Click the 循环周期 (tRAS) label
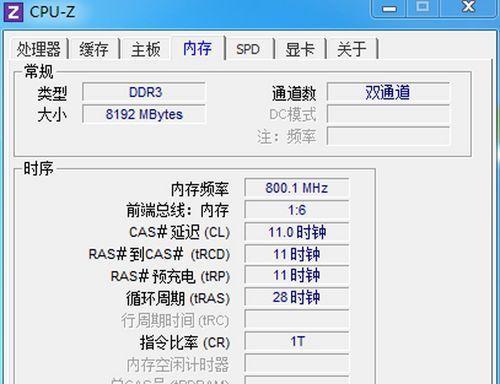This screenshot has width=500, height=384. 178,298
